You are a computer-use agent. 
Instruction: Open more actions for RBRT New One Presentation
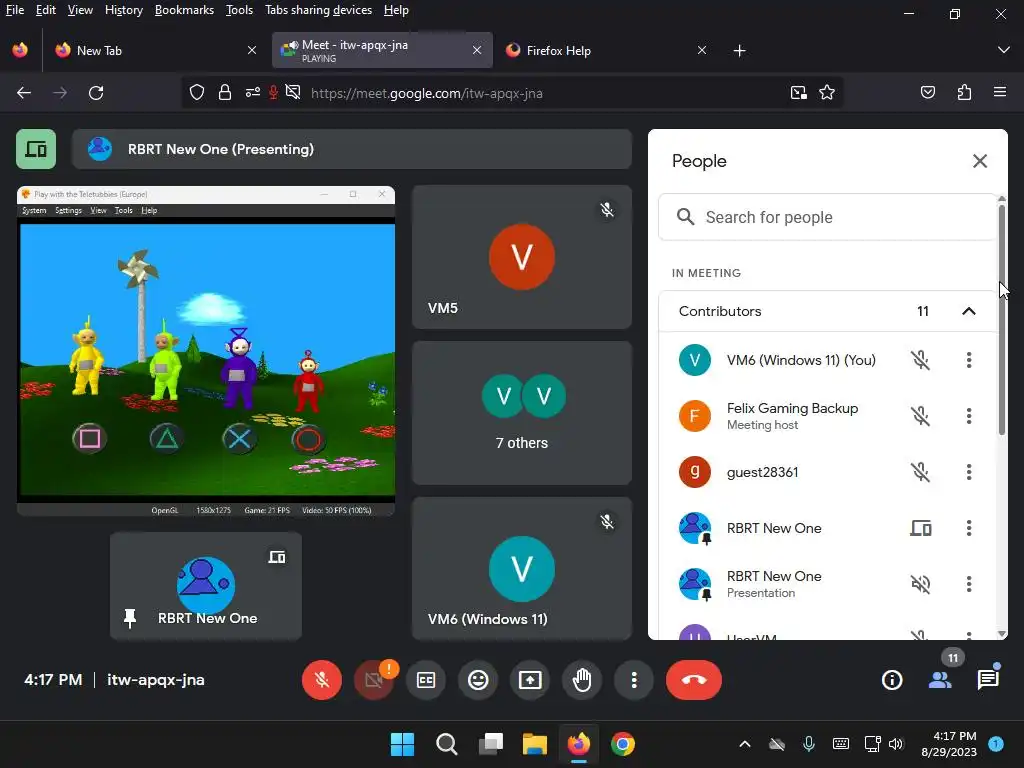[969, 584]
